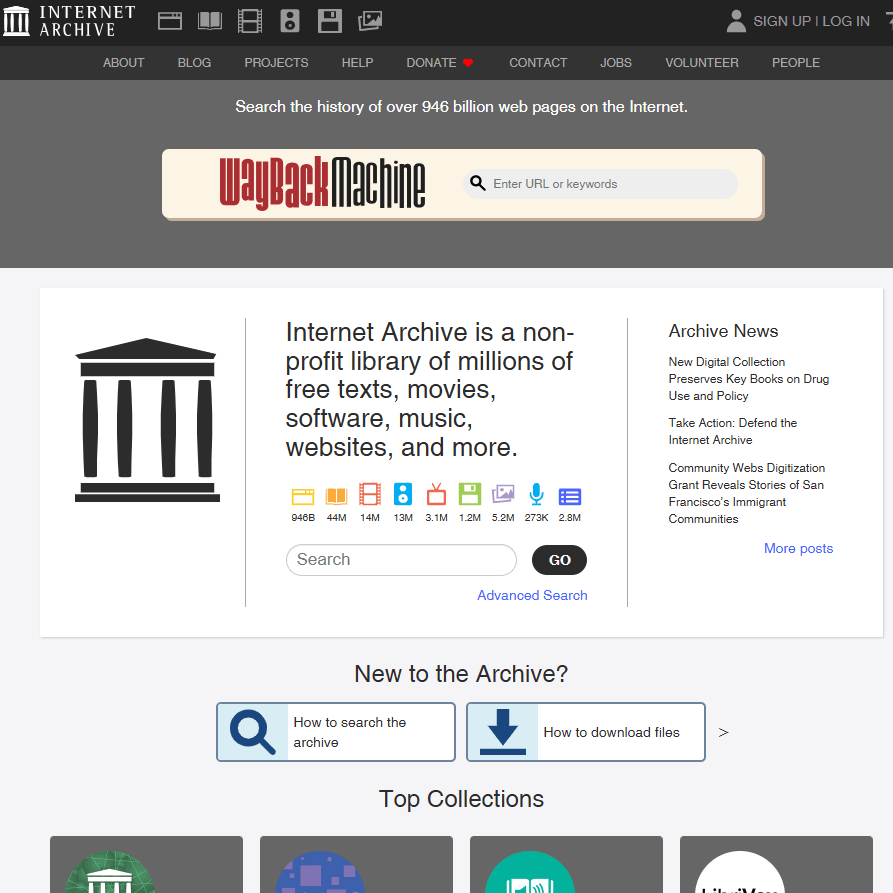Open the teal audio books collection thumbnail
The image size is (893, 893).
click(530, 872)
